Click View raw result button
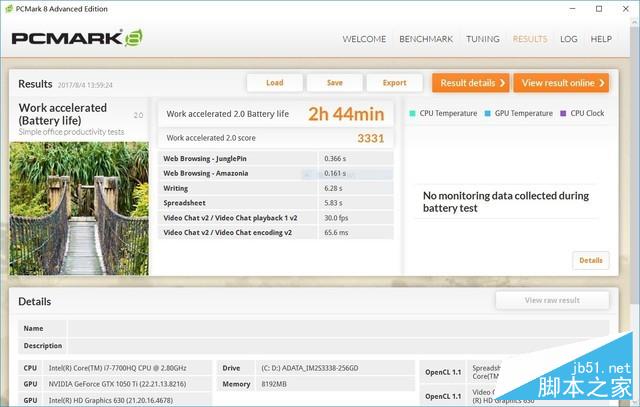Image resolution: width=640 pixels, height=407 pixels. [x=552, y=300]
